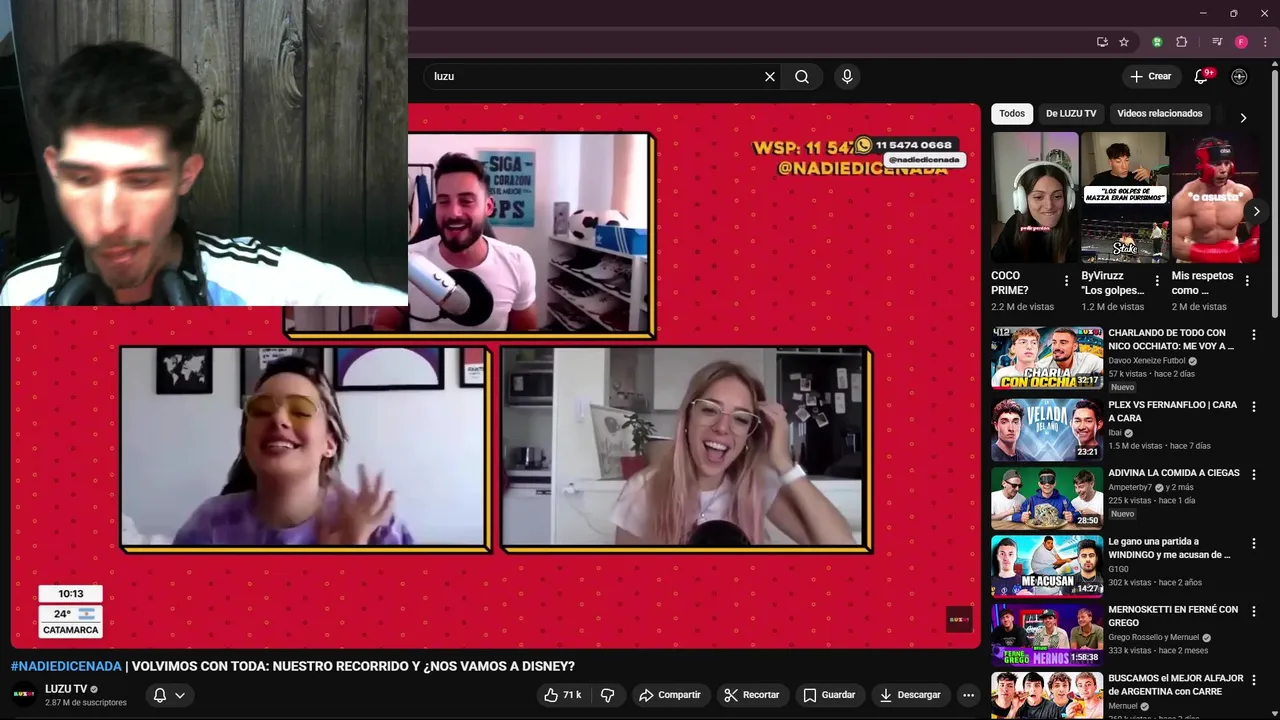Screen dimensions: 1280x720
Task: Click the G1GO channel name
Action: click(x=1118, y=569)
